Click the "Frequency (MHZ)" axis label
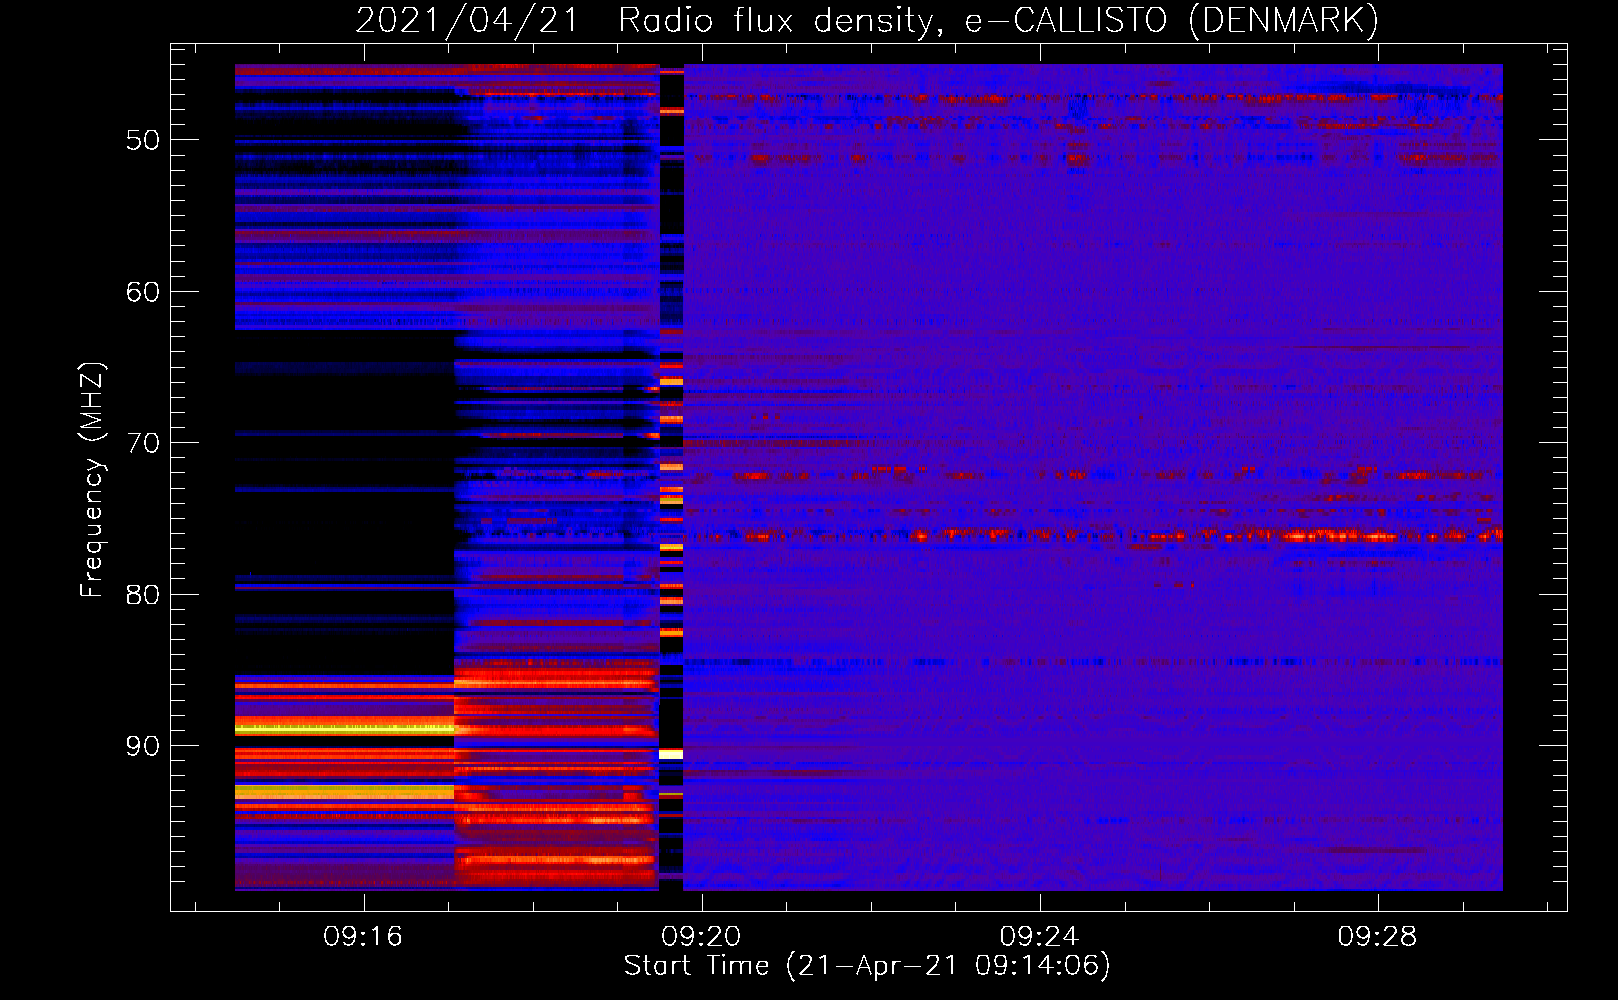 [x=92, y=480]
